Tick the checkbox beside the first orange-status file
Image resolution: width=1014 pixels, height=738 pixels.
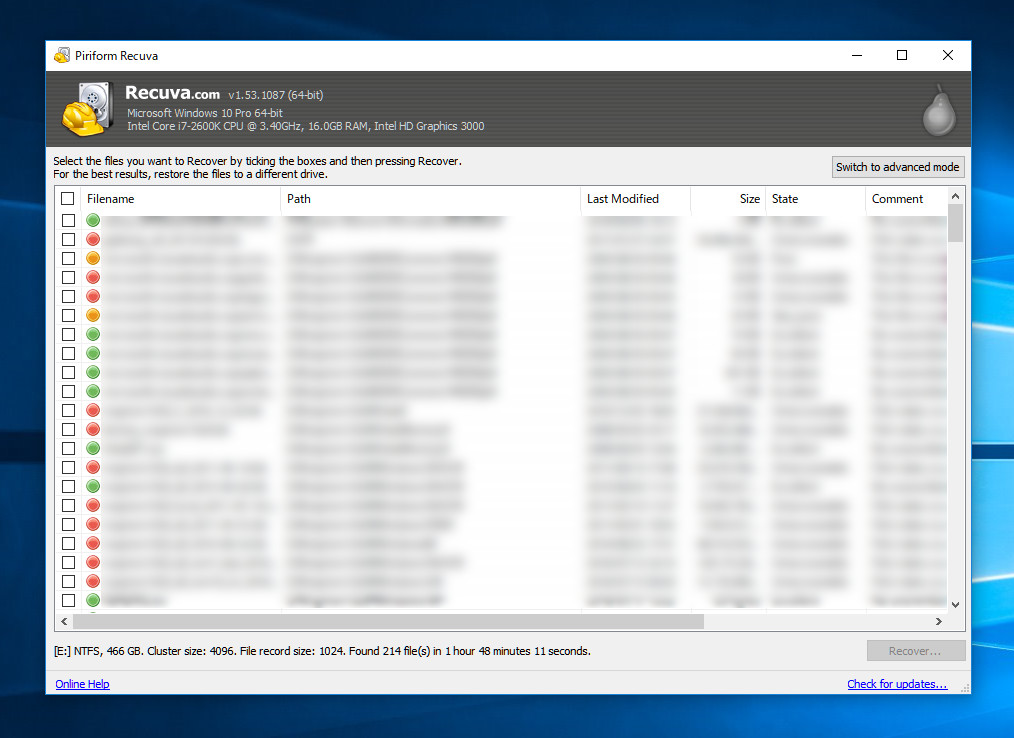click(x=68, y=258)
